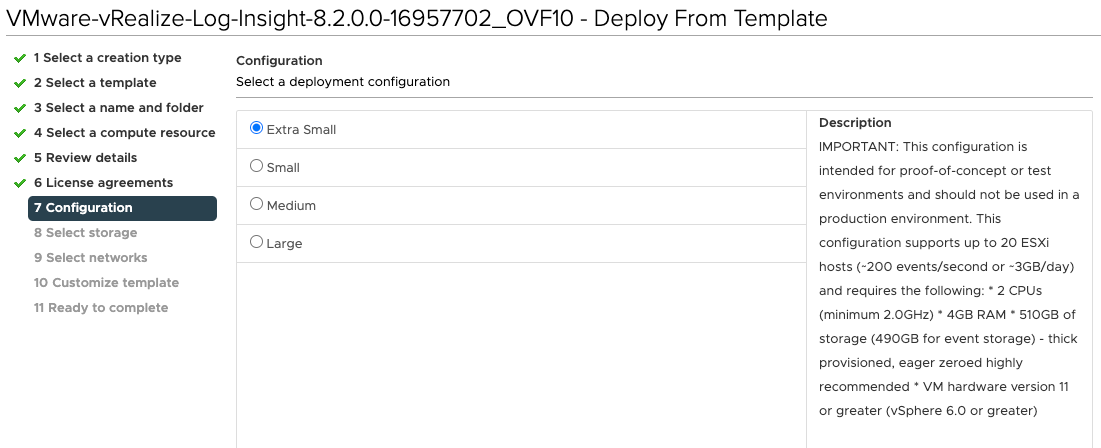Click checkmark next to Select a compute resource
This screenshot has height=448, width=1101.
pyautogui.click(x=20, y=133)
